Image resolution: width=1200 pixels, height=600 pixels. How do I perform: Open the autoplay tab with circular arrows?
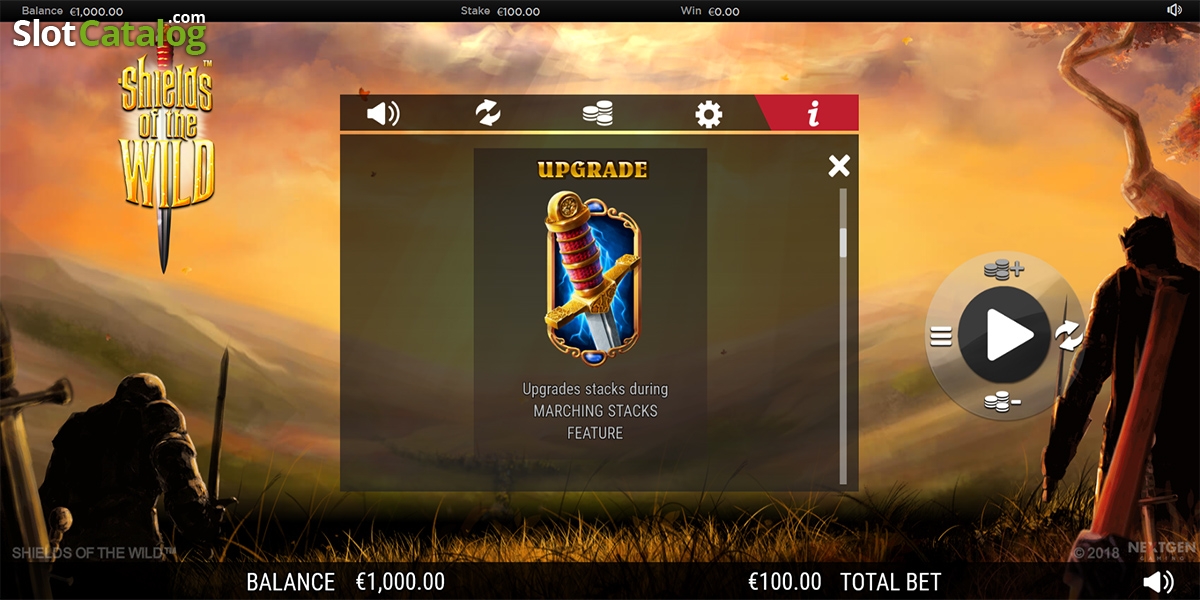coord(488,113)
